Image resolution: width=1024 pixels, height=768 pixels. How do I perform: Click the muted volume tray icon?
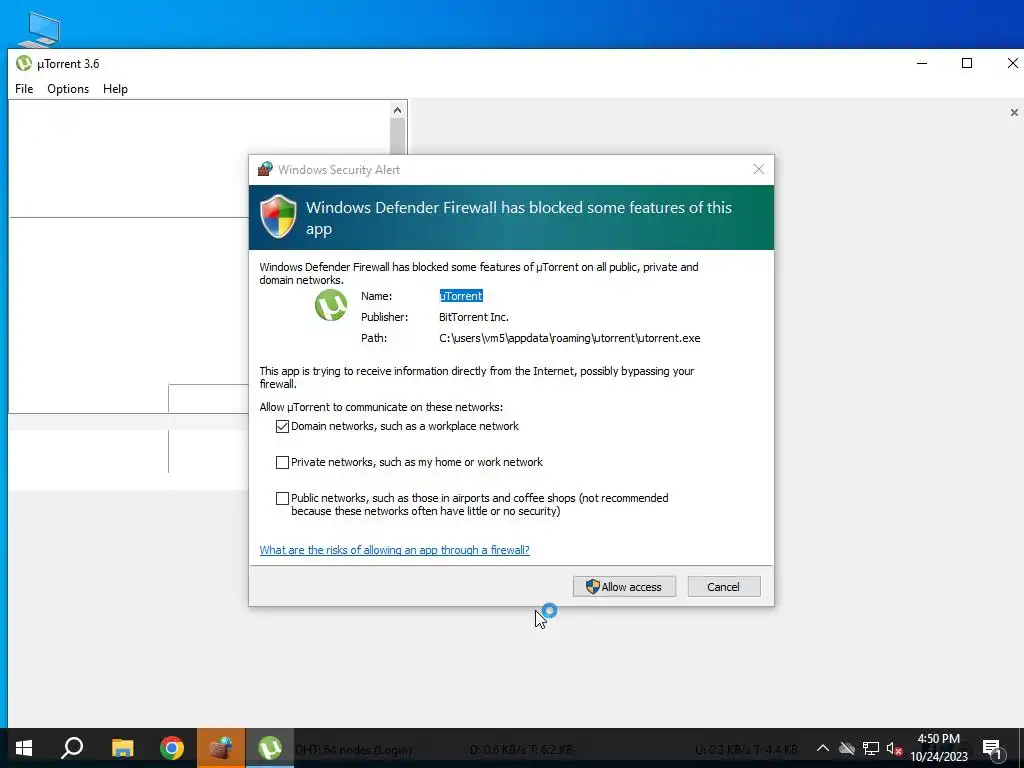tap(894, 748)
